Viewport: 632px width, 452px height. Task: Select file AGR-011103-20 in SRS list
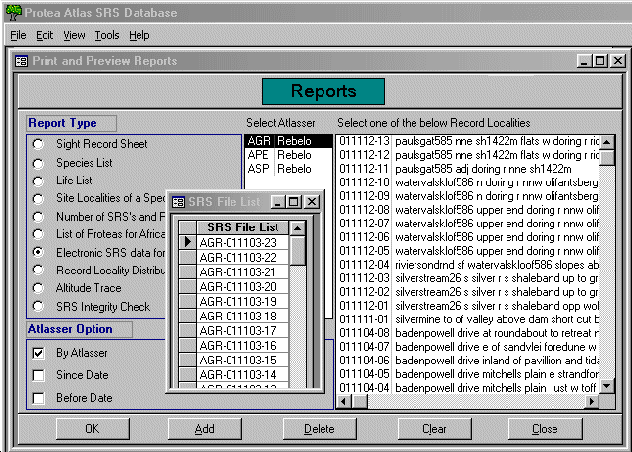(242, 286)
